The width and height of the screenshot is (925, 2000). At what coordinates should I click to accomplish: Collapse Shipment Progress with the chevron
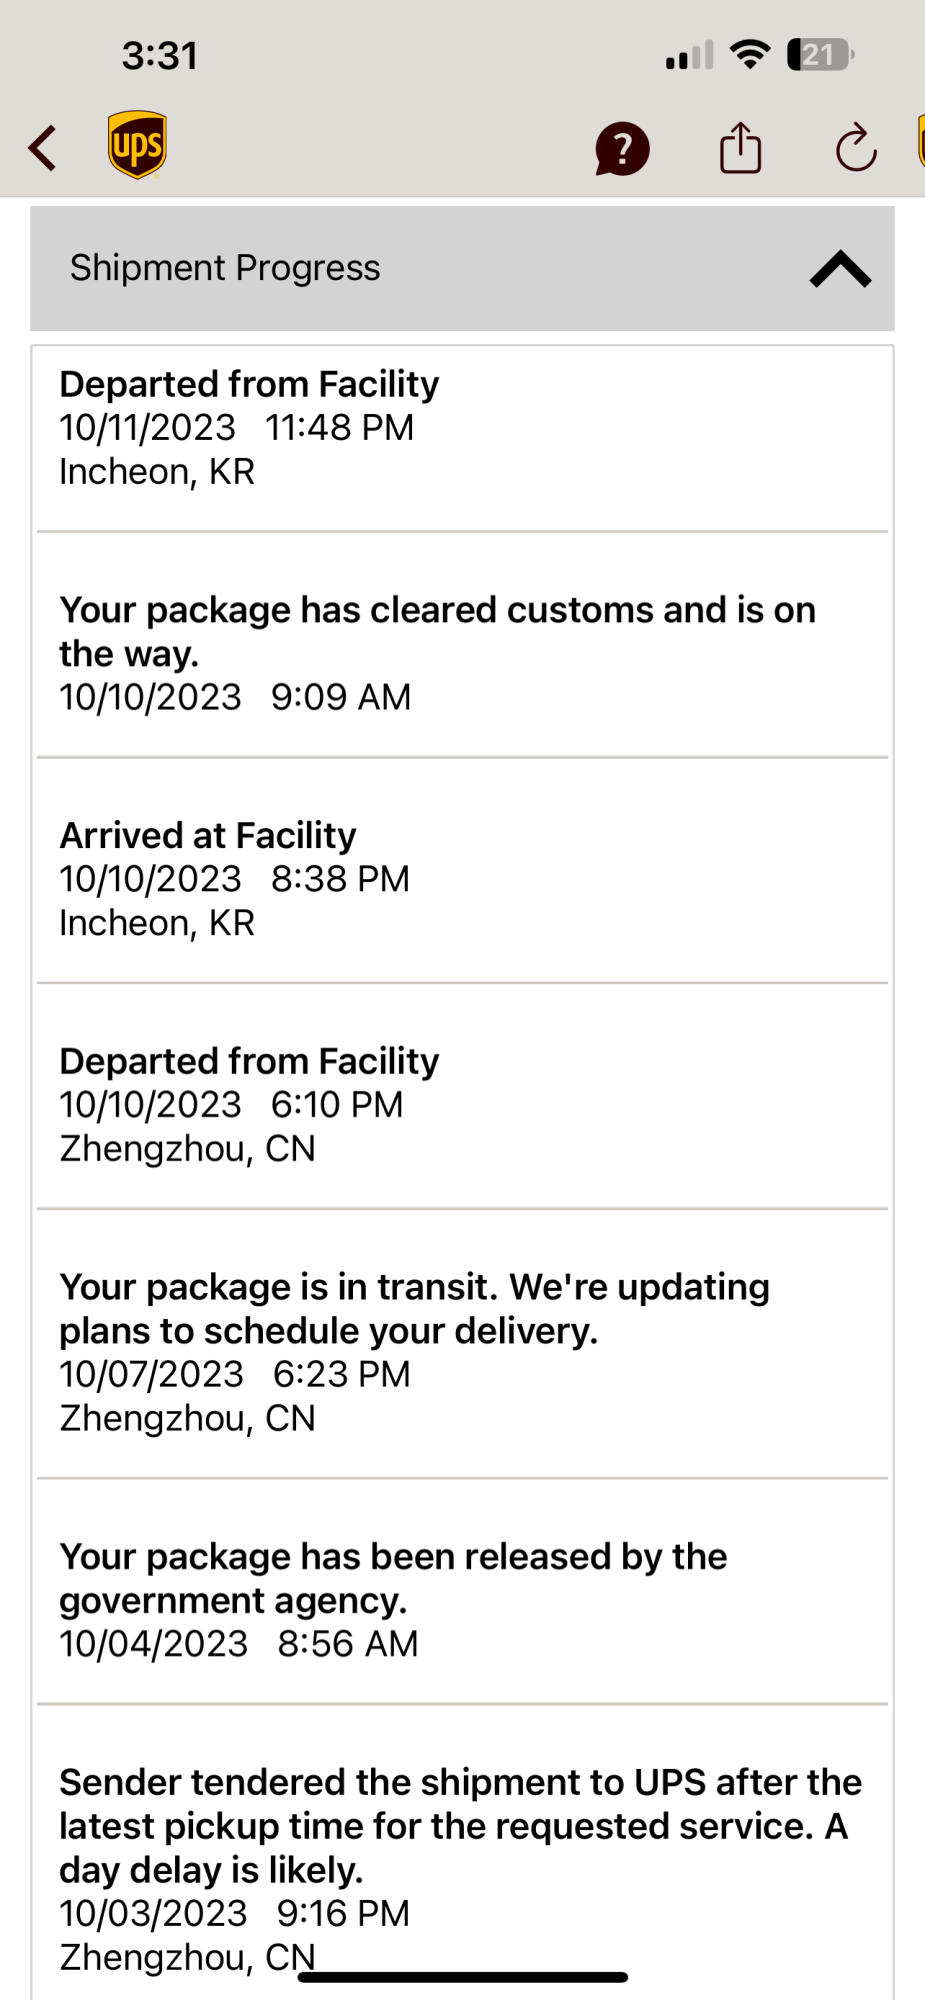pos(840,269)
